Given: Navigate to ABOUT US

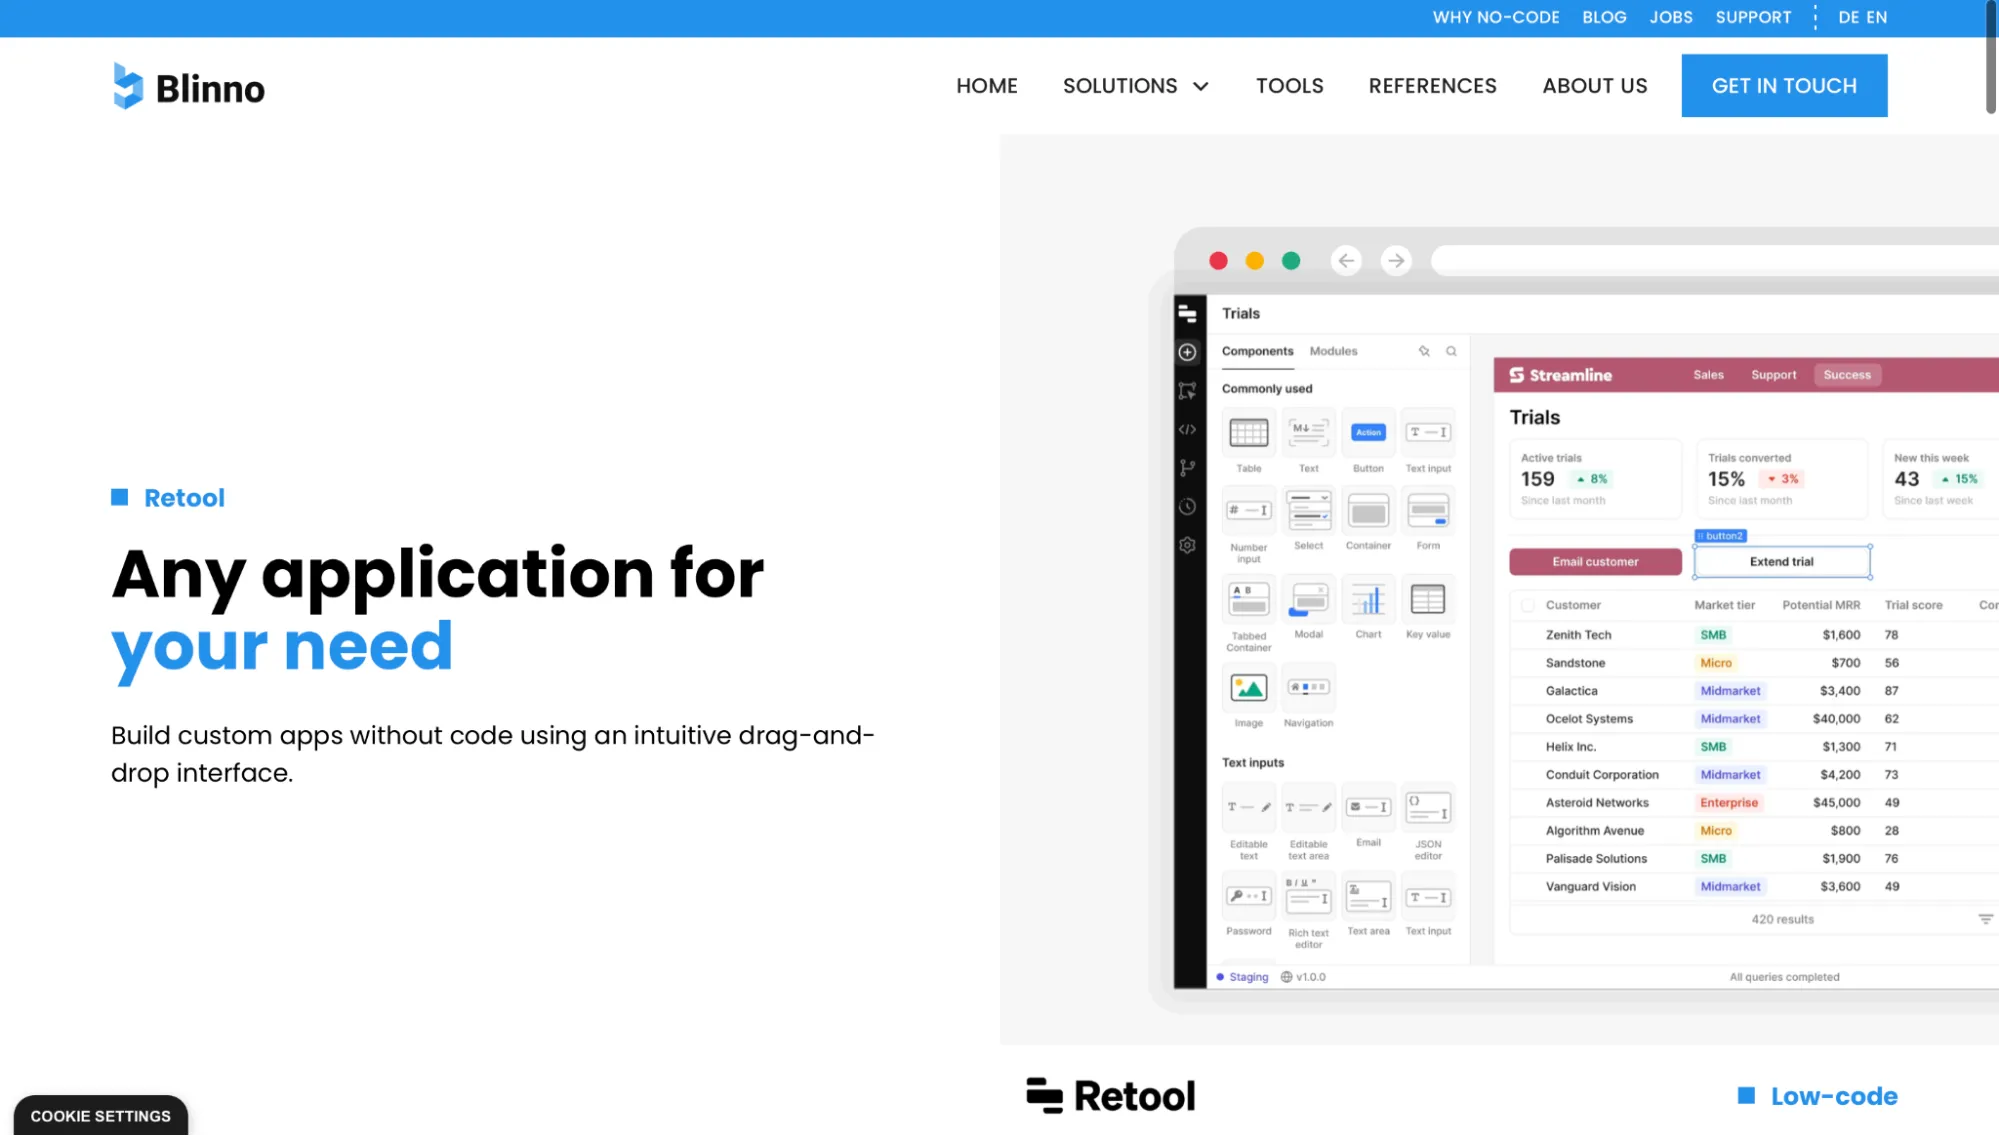Looking at the screenshot, I should click(x=1594, y=86).
